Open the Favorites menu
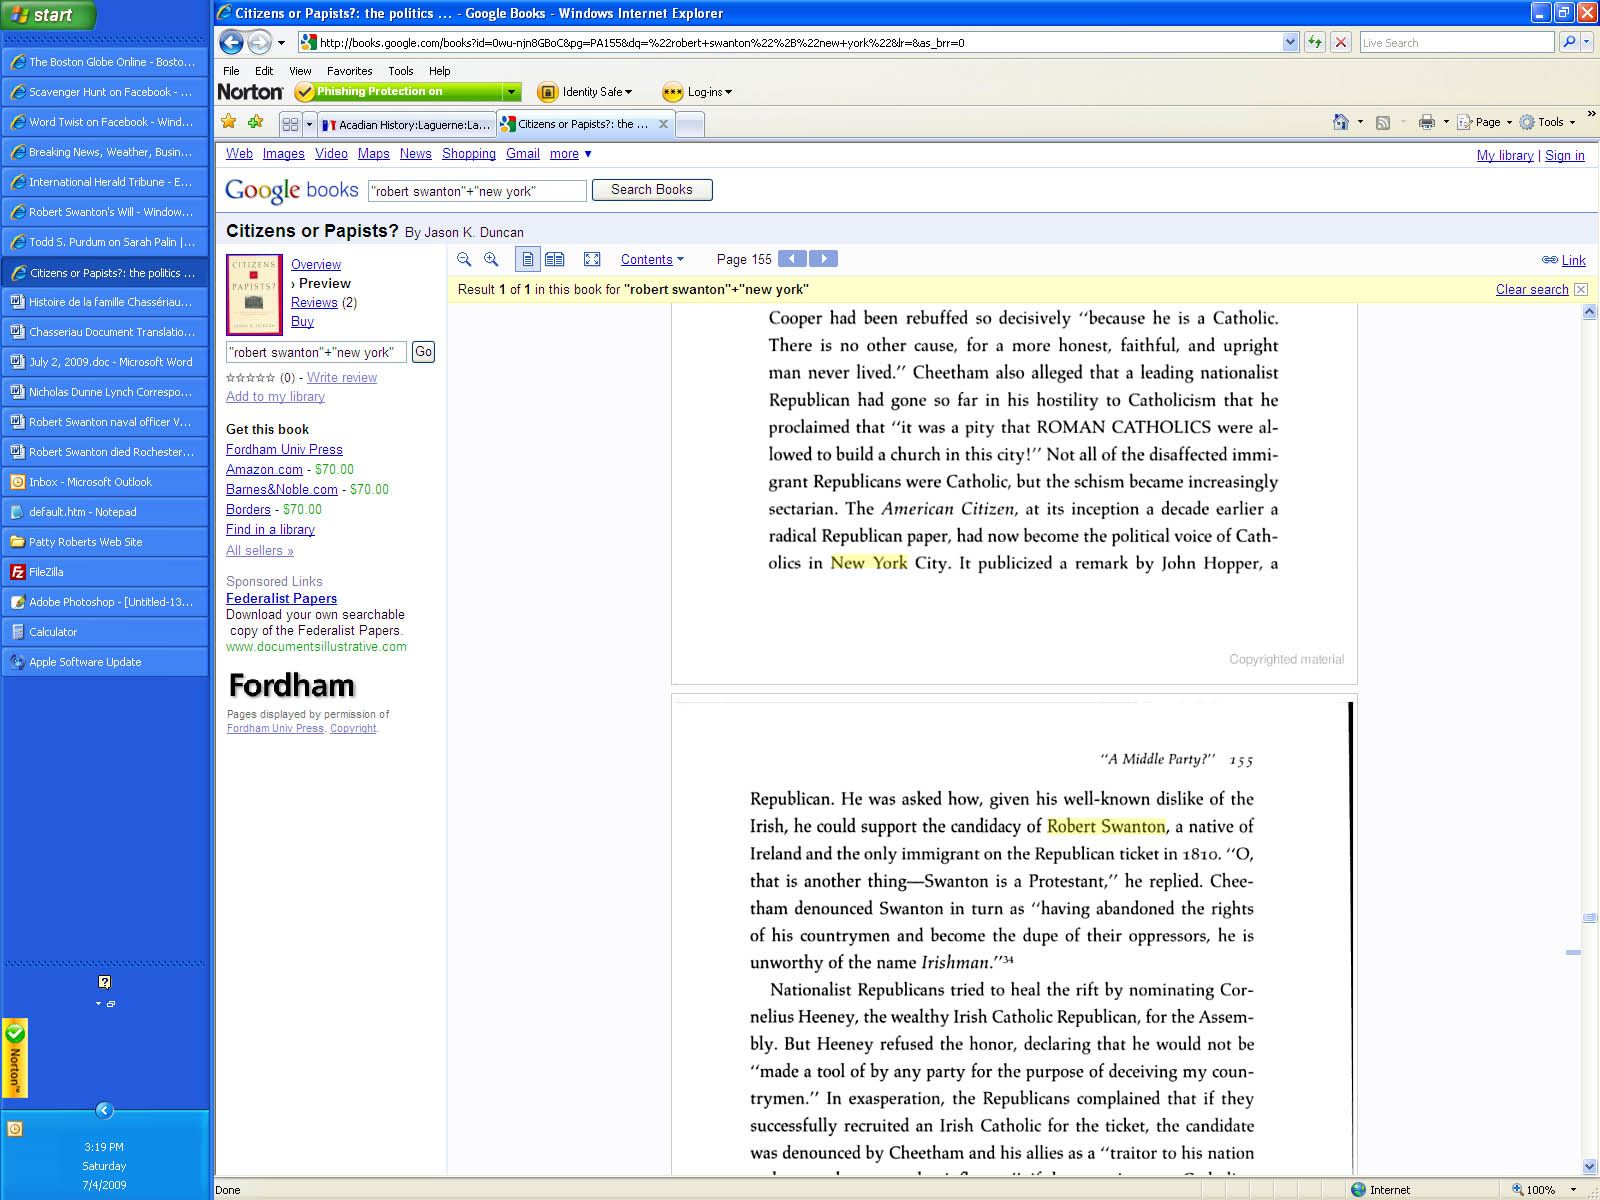 [x=349, y=71]
